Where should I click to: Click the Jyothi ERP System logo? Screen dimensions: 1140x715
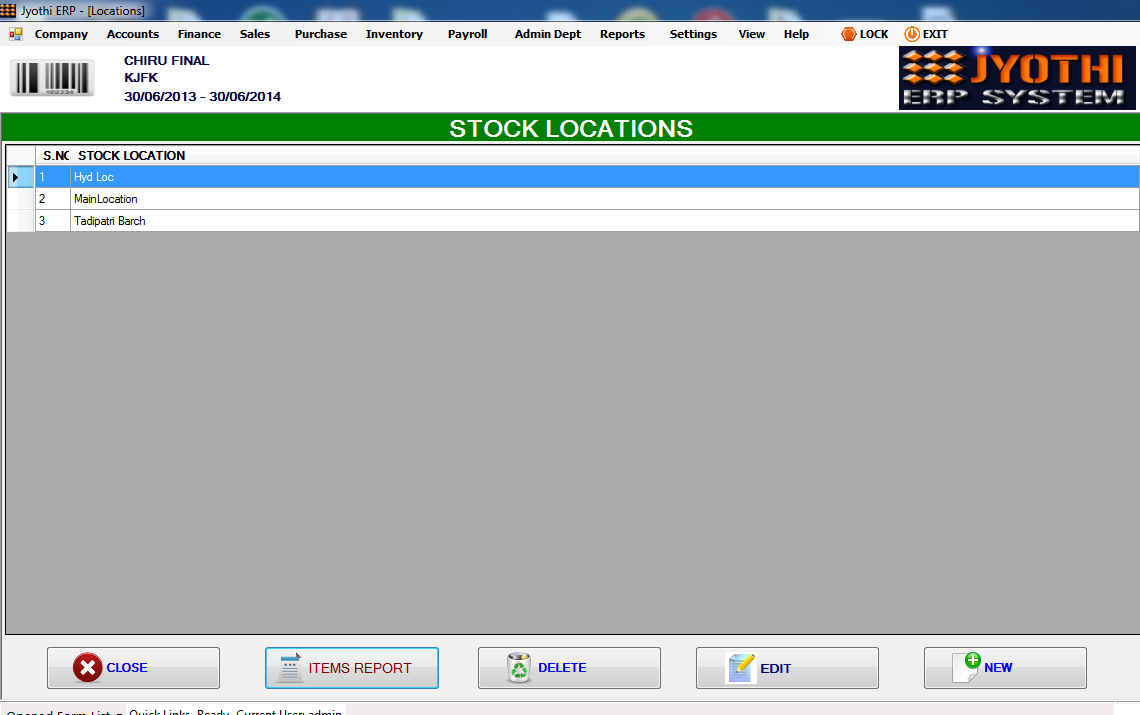pyautogui.click(x=1016, y=78)
